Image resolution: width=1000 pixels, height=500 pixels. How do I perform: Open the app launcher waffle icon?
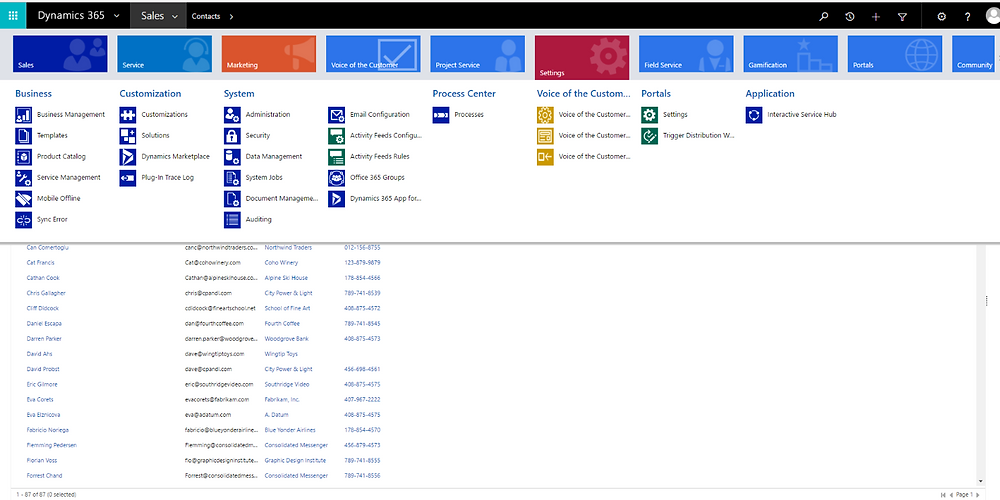[x=13, y=16]
